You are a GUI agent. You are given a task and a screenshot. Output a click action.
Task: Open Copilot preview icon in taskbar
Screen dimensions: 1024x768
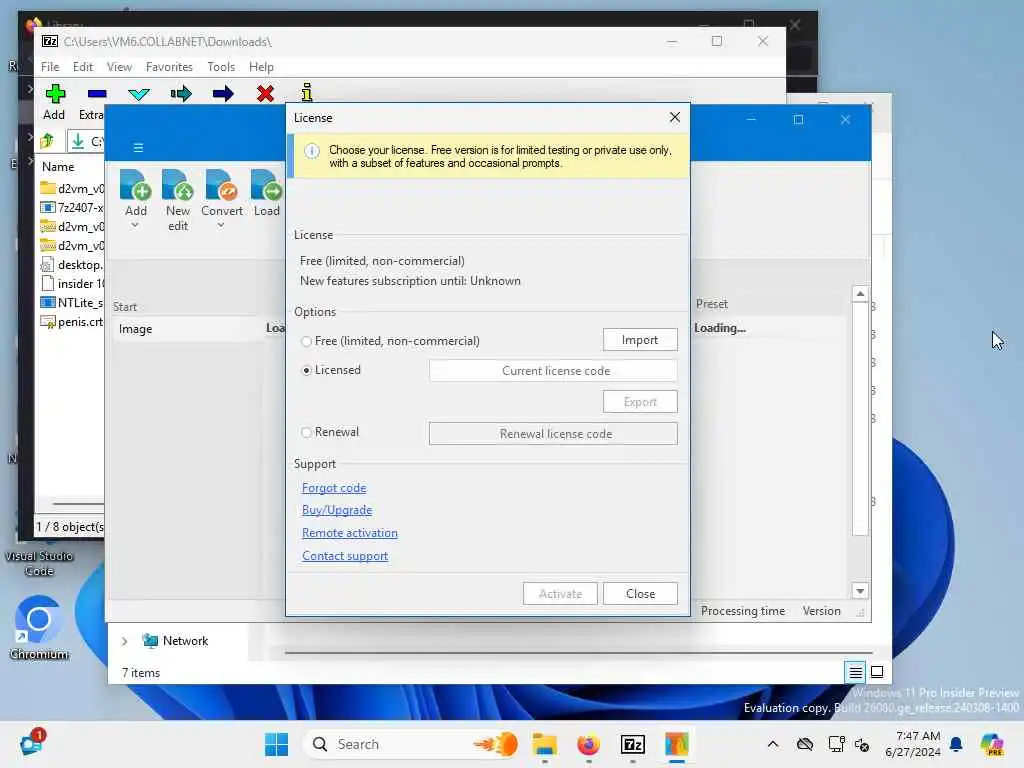(992, 744)
